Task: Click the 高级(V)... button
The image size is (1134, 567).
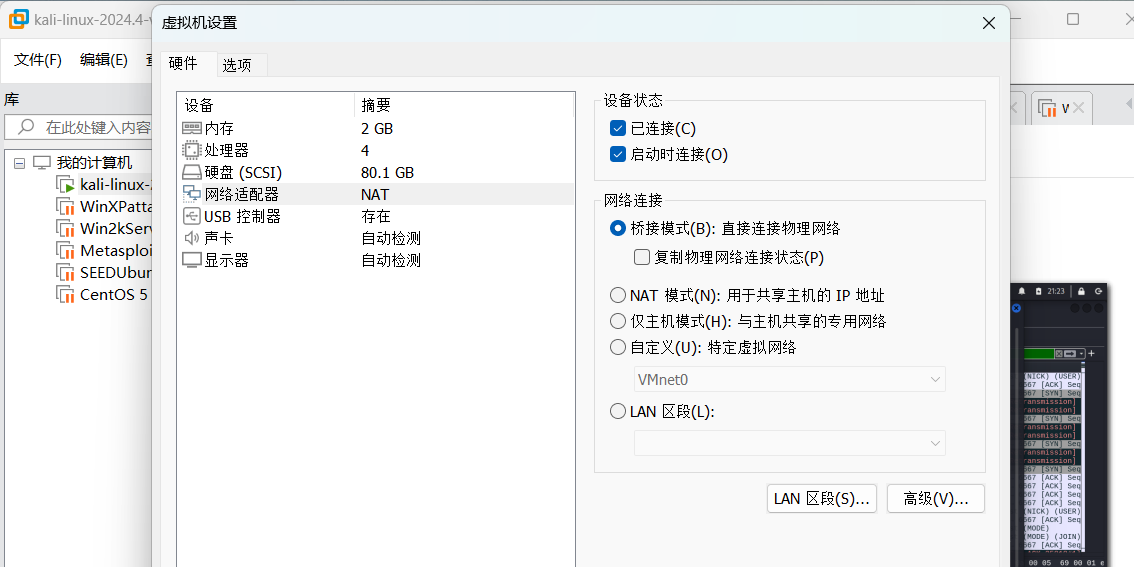Action: [x=936, y=499]
